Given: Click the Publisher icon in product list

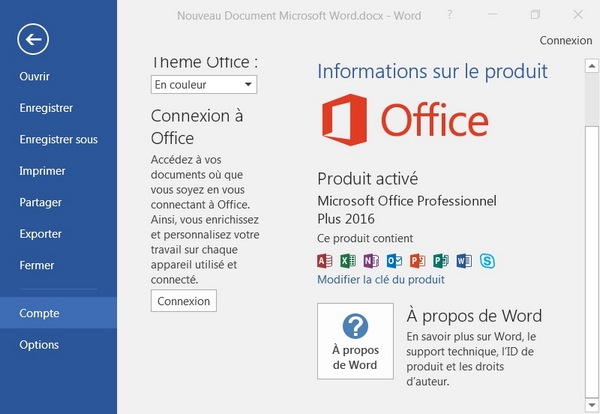Looking at the screenshot, I should (440, 261).
